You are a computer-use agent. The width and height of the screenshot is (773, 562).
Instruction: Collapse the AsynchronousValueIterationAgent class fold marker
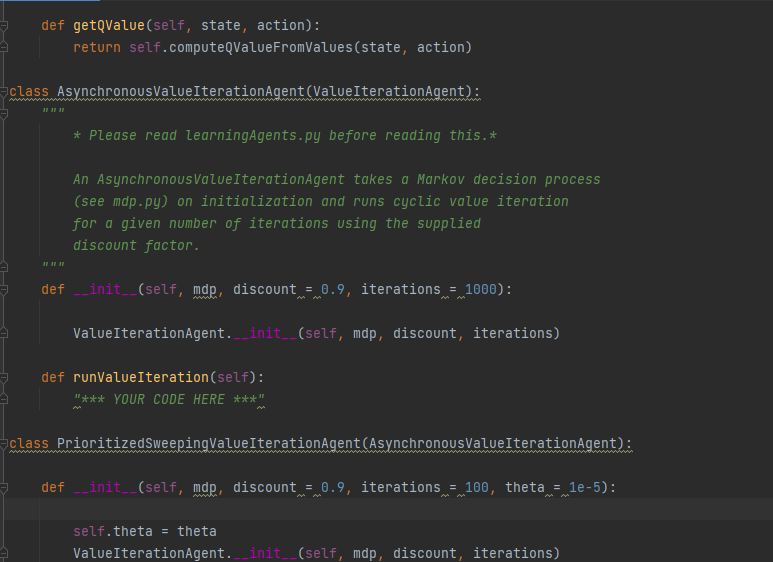[4, 92]
